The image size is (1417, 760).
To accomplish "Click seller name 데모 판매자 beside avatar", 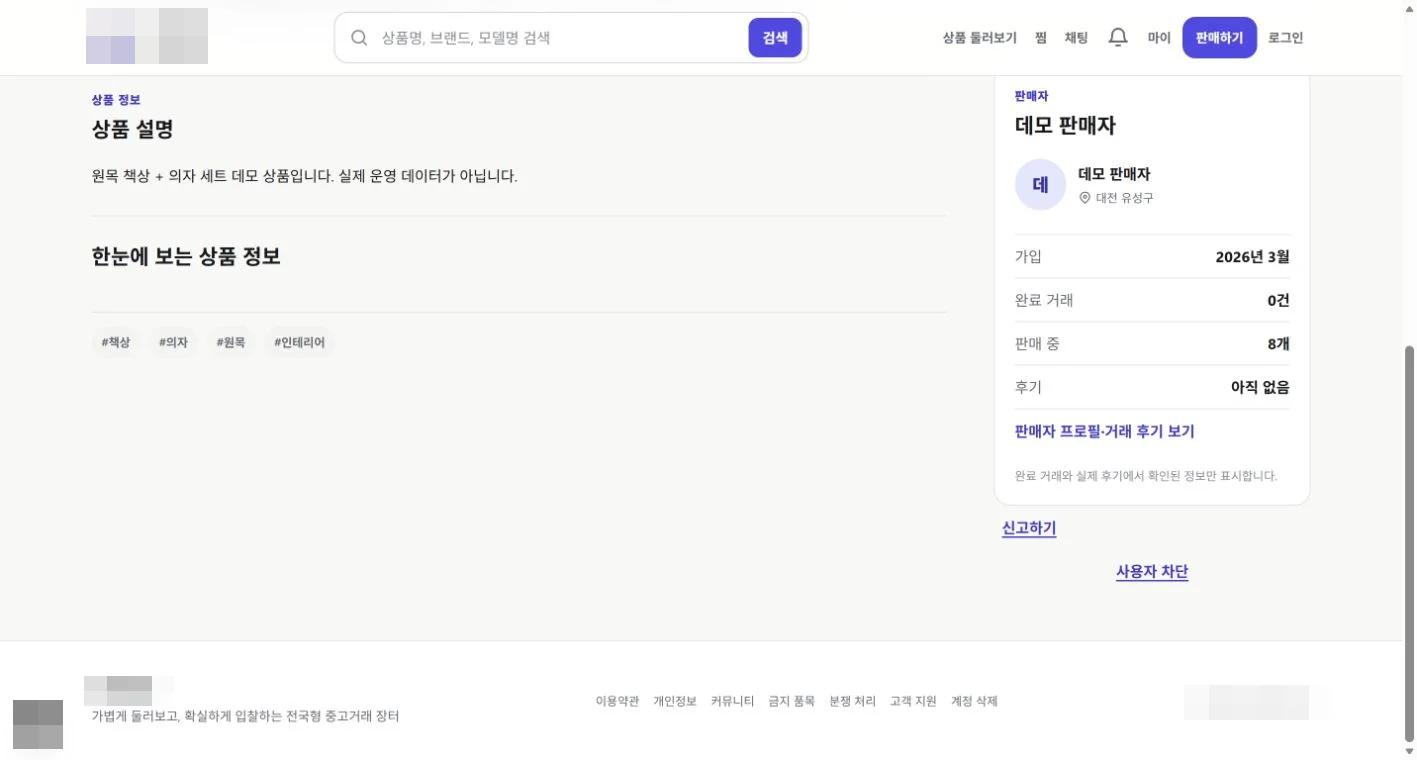I will (x=1114, y=174).
